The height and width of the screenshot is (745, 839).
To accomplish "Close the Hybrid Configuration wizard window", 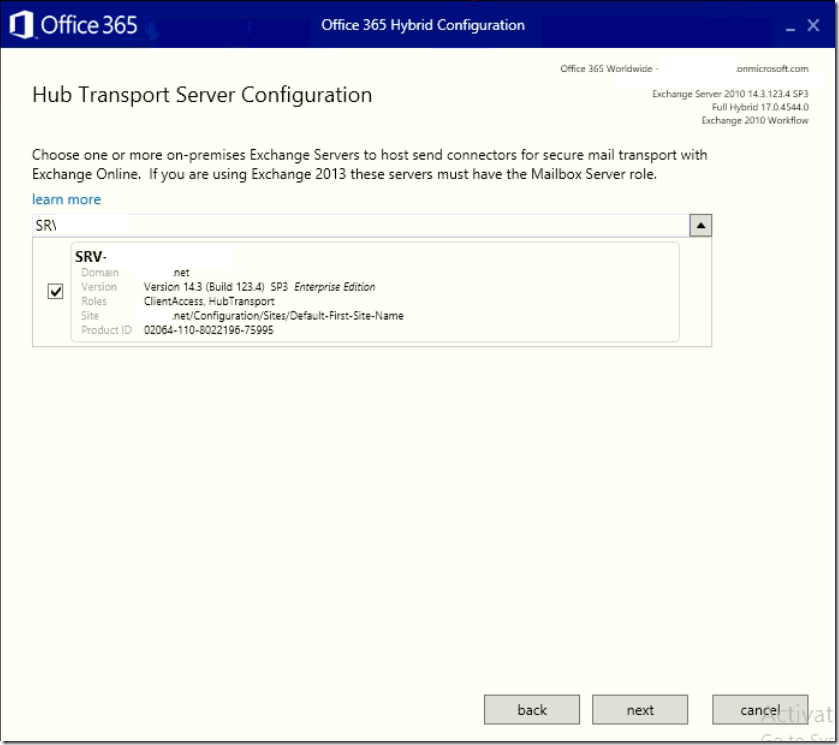I will coord(813,25).
